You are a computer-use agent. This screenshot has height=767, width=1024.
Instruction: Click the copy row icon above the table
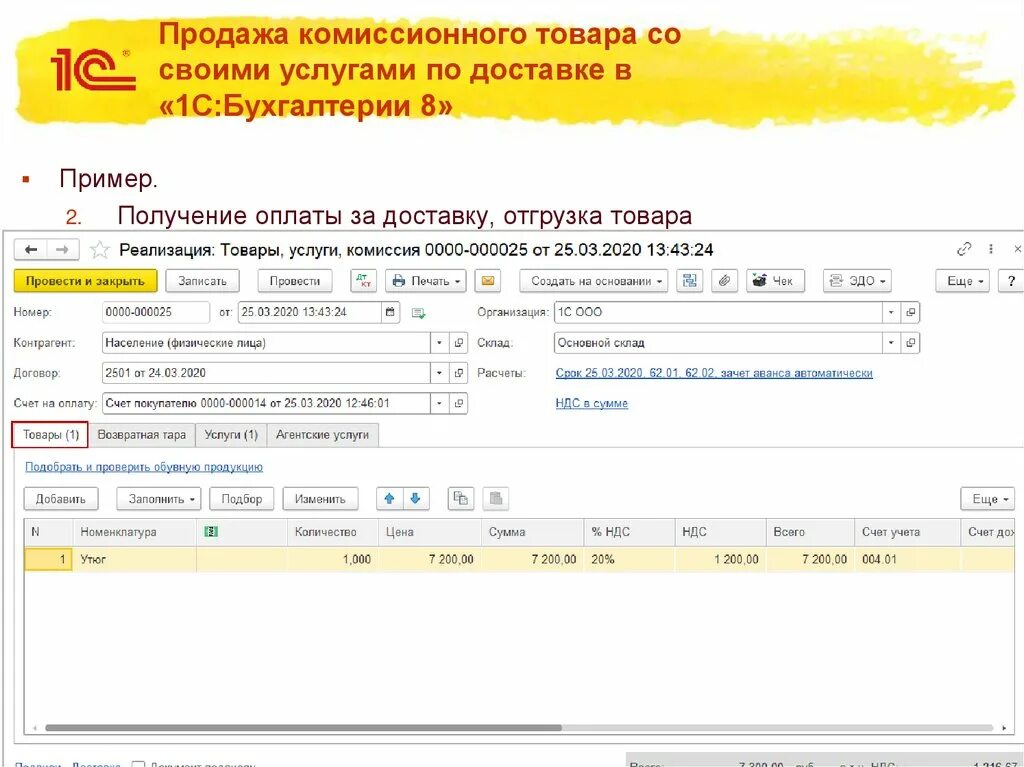tap(460, 498)
